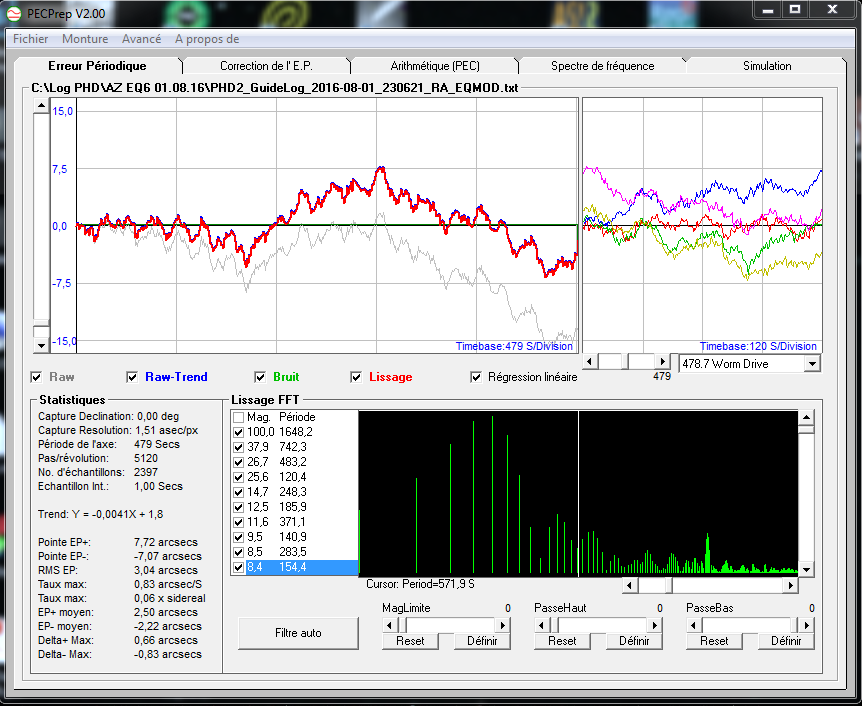Click the FFT spectrum vertical scroll down arrow

coord(806,569)
